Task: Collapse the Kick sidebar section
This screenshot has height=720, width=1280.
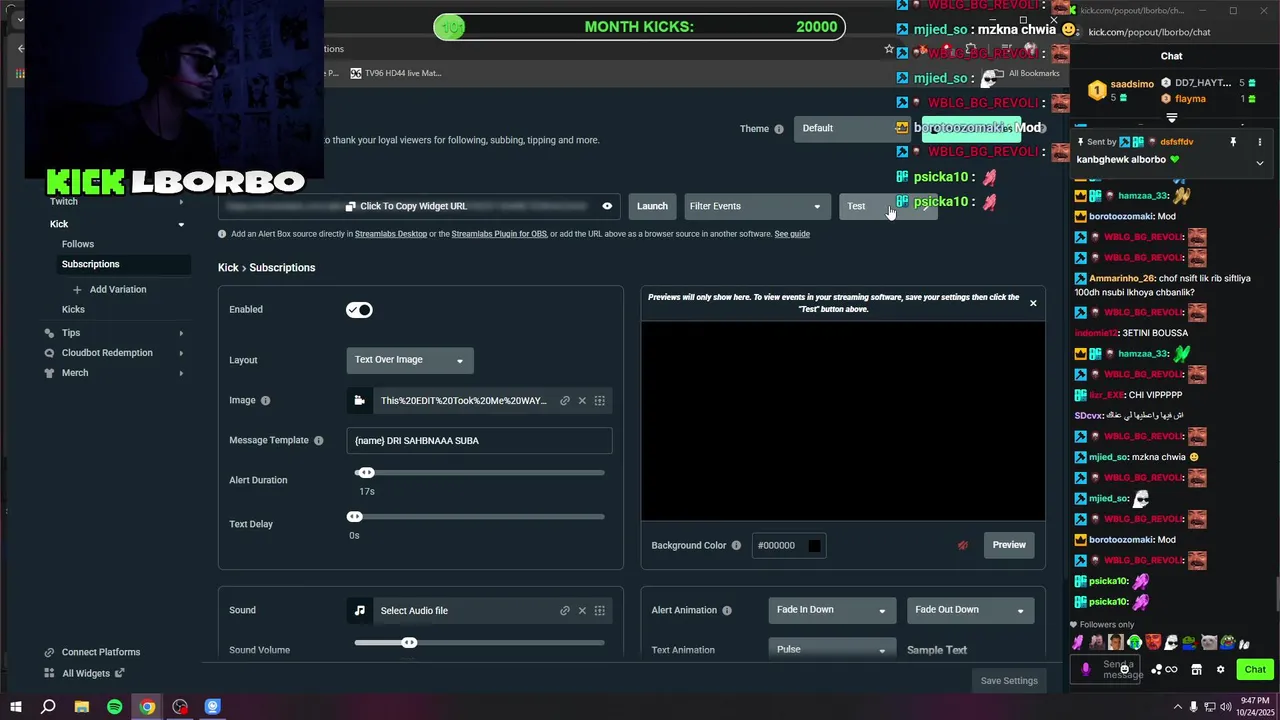Action: coord(181,225)
